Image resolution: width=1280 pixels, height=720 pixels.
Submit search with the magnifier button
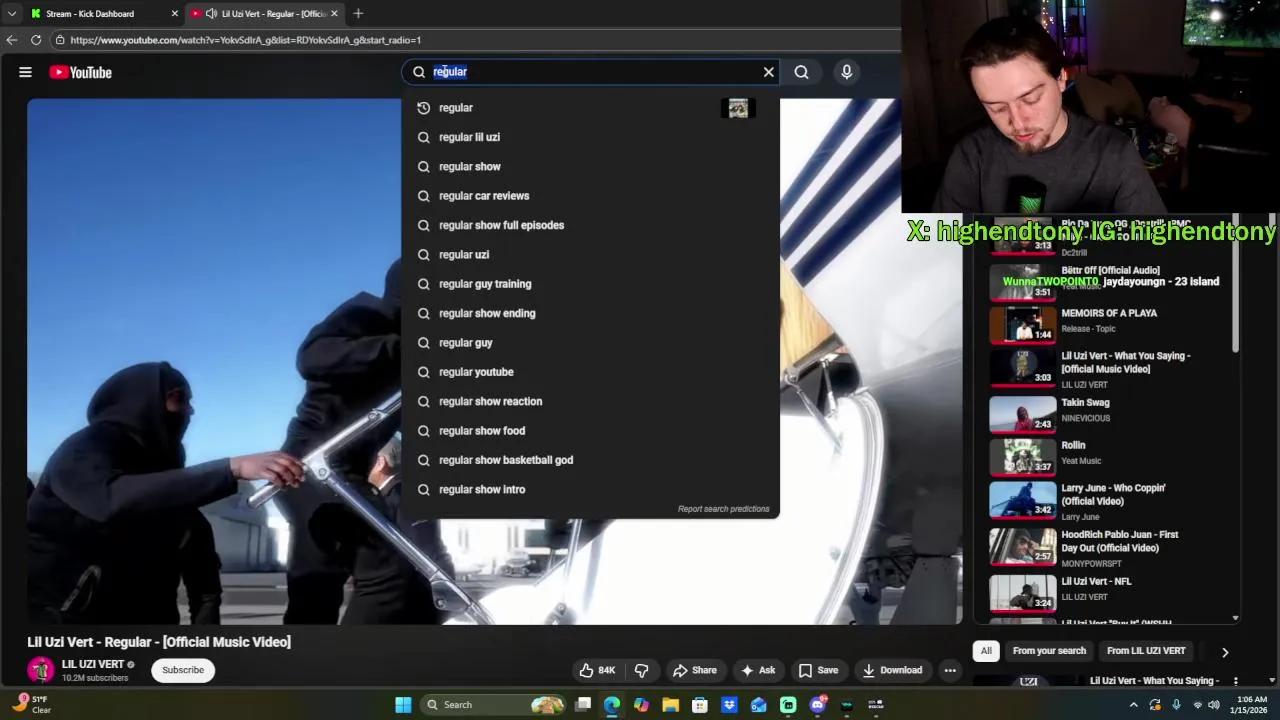click(801, 72)
